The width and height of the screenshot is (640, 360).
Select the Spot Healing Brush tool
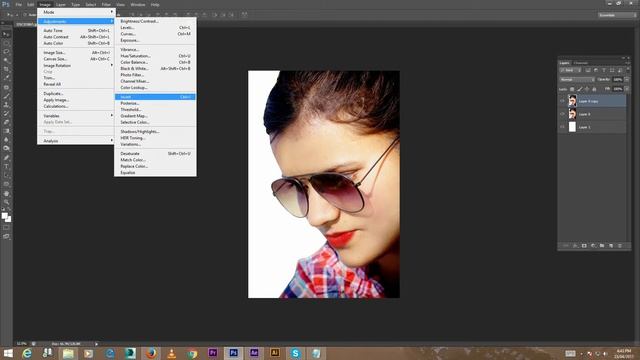[x=6, y=87]
